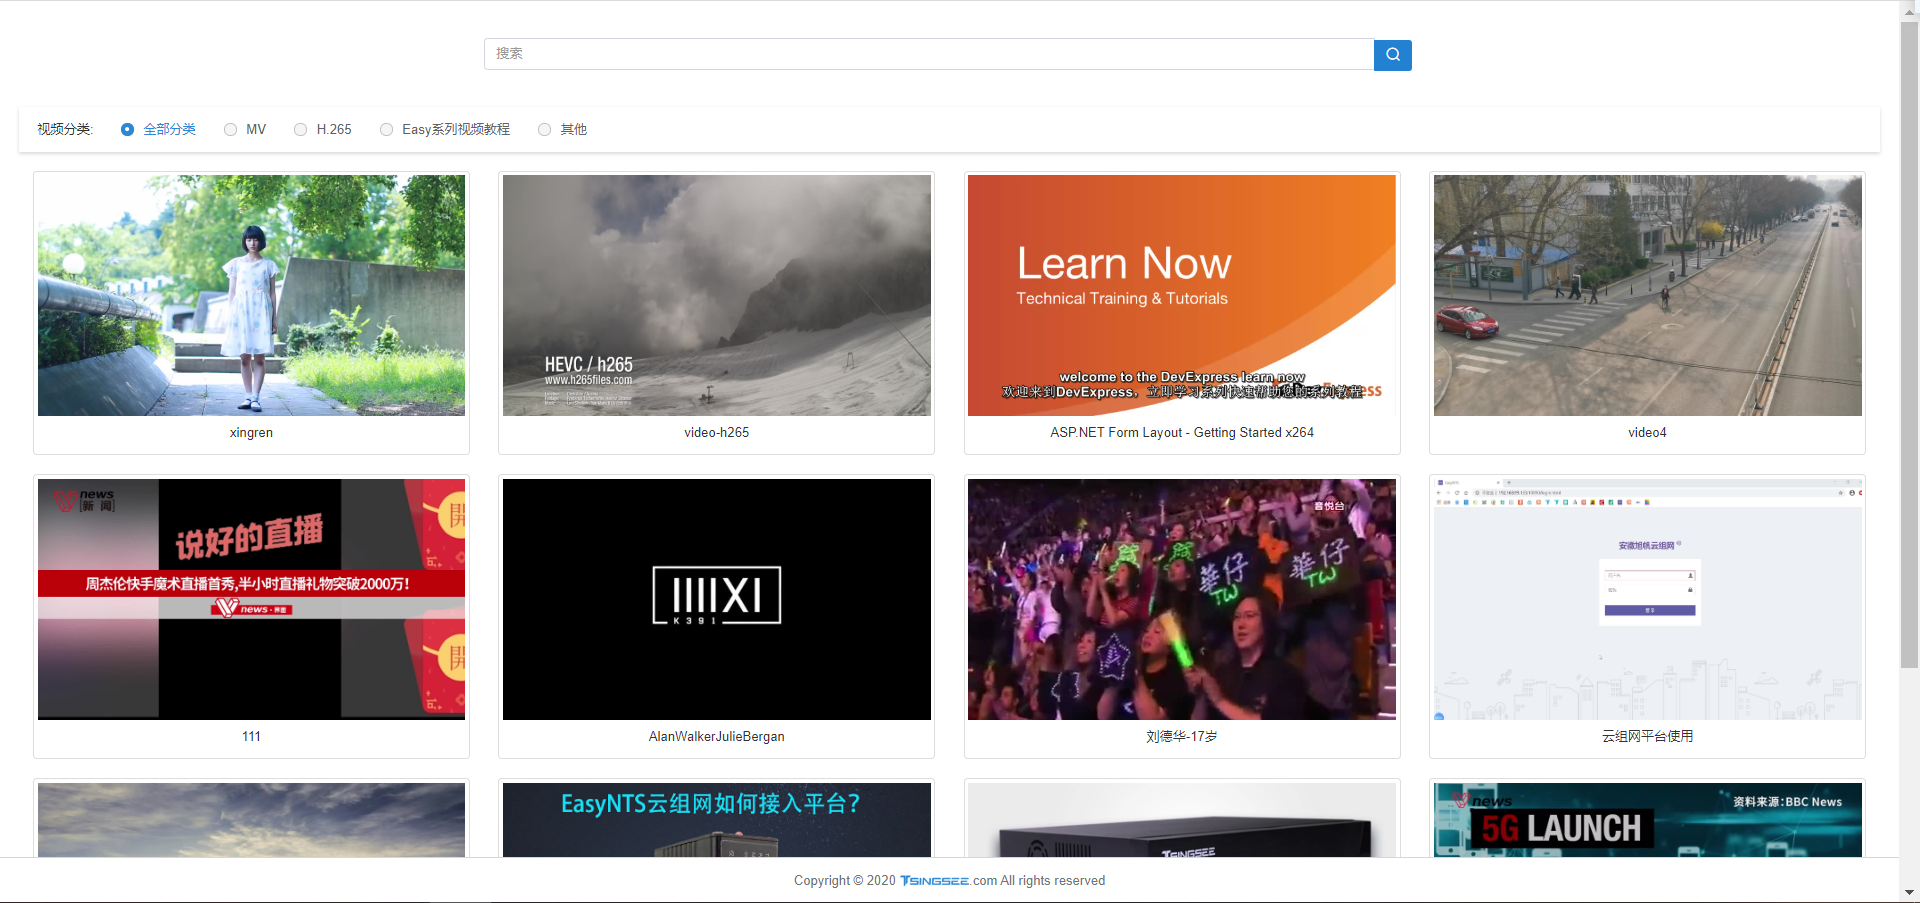This screenshot has height=903, width=1920.
Task: Open the TSINGSEE black hardware device thumbnail
Action: coord(1182,819)
